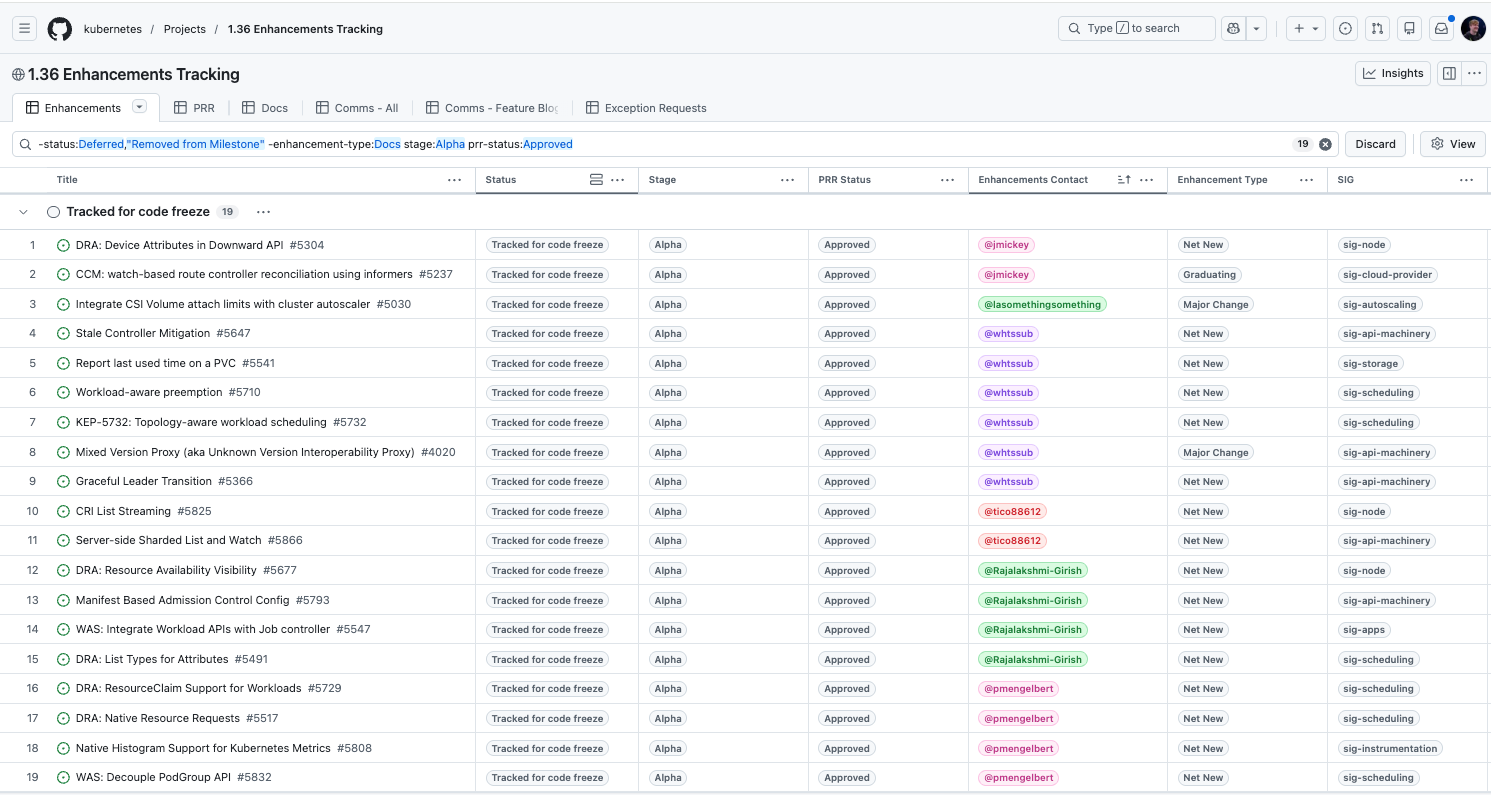The image size is (1491, 795).
Task: Click sig-storage label
Action: coord(1371,363)
